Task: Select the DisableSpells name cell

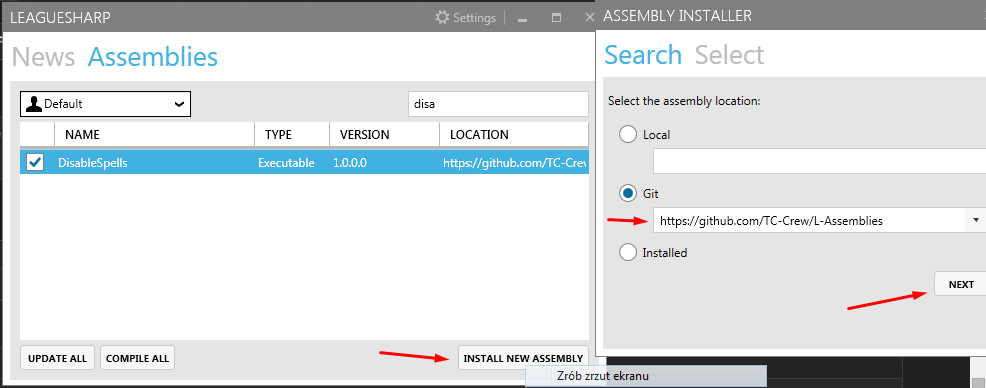Action: [x=92, y=163]
